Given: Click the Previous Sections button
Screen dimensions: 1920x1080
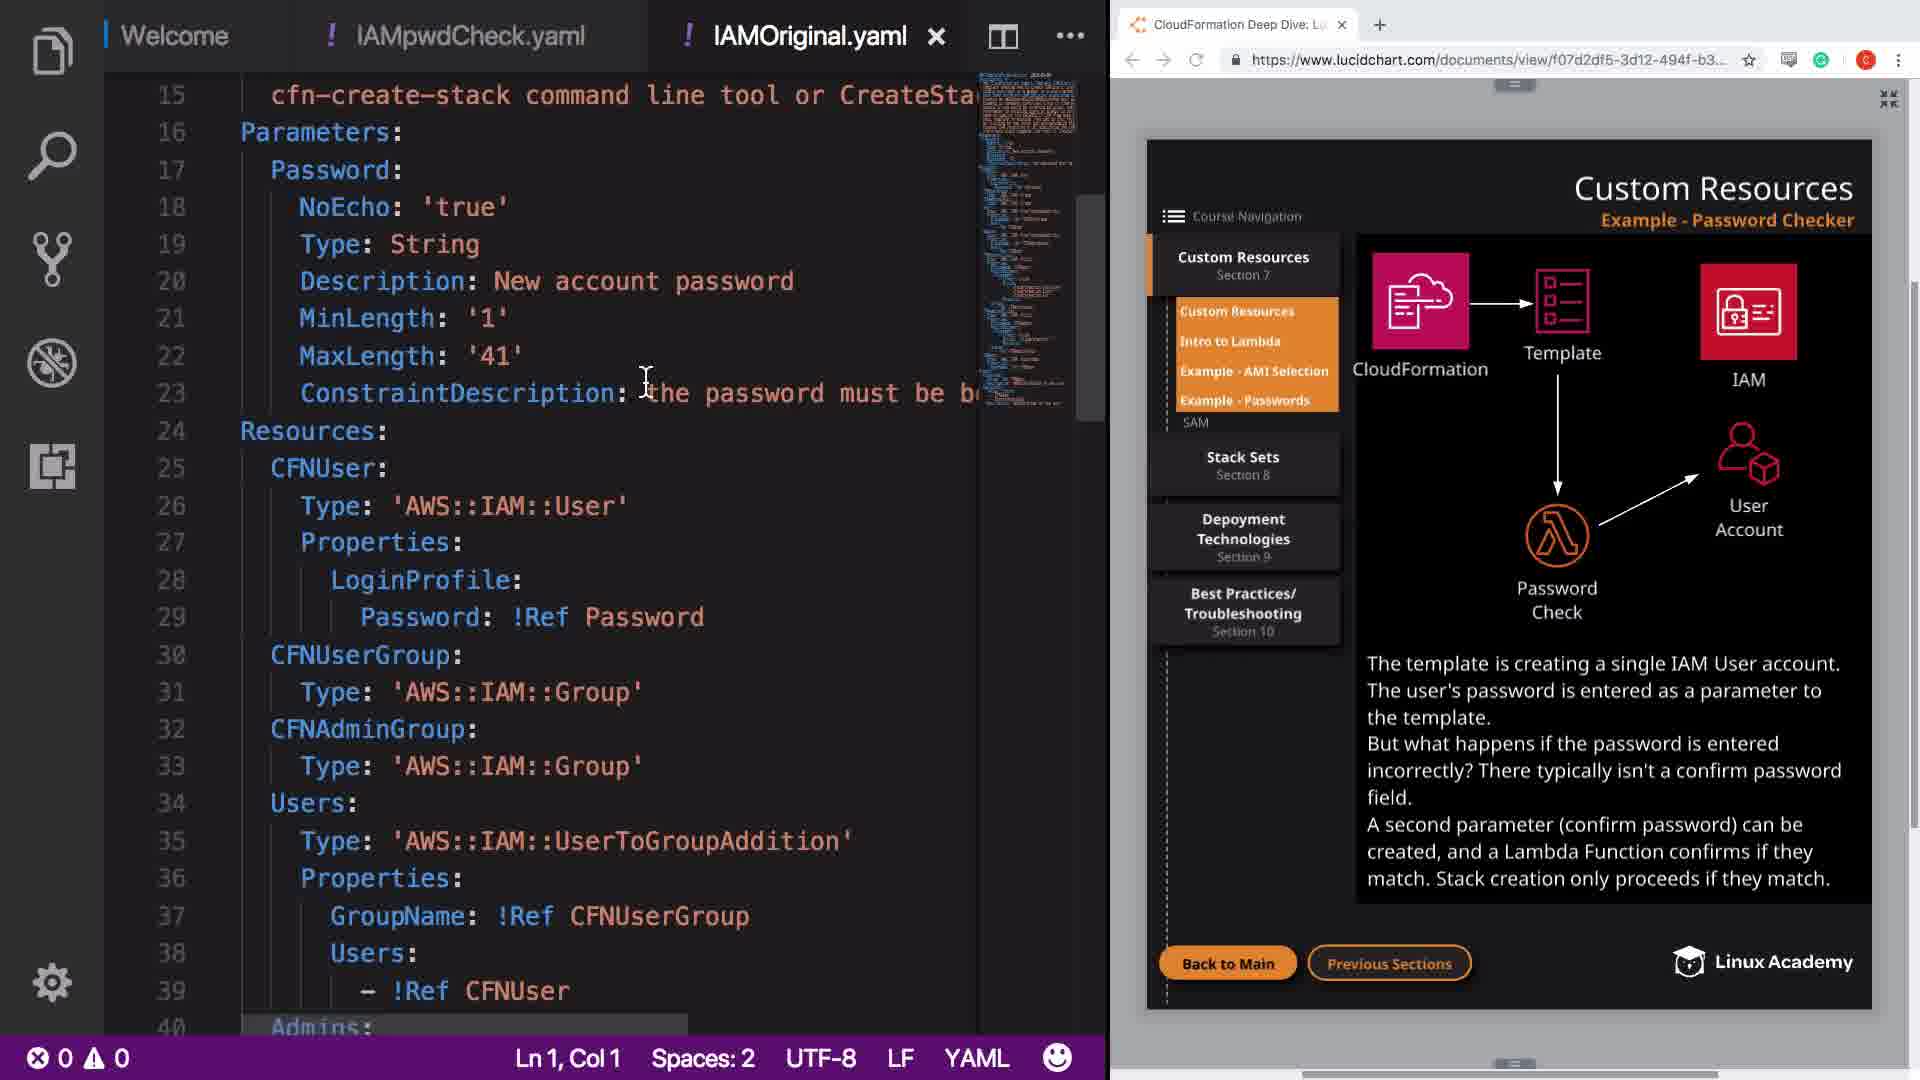Looking at the screenshot, I should 1389,964.
